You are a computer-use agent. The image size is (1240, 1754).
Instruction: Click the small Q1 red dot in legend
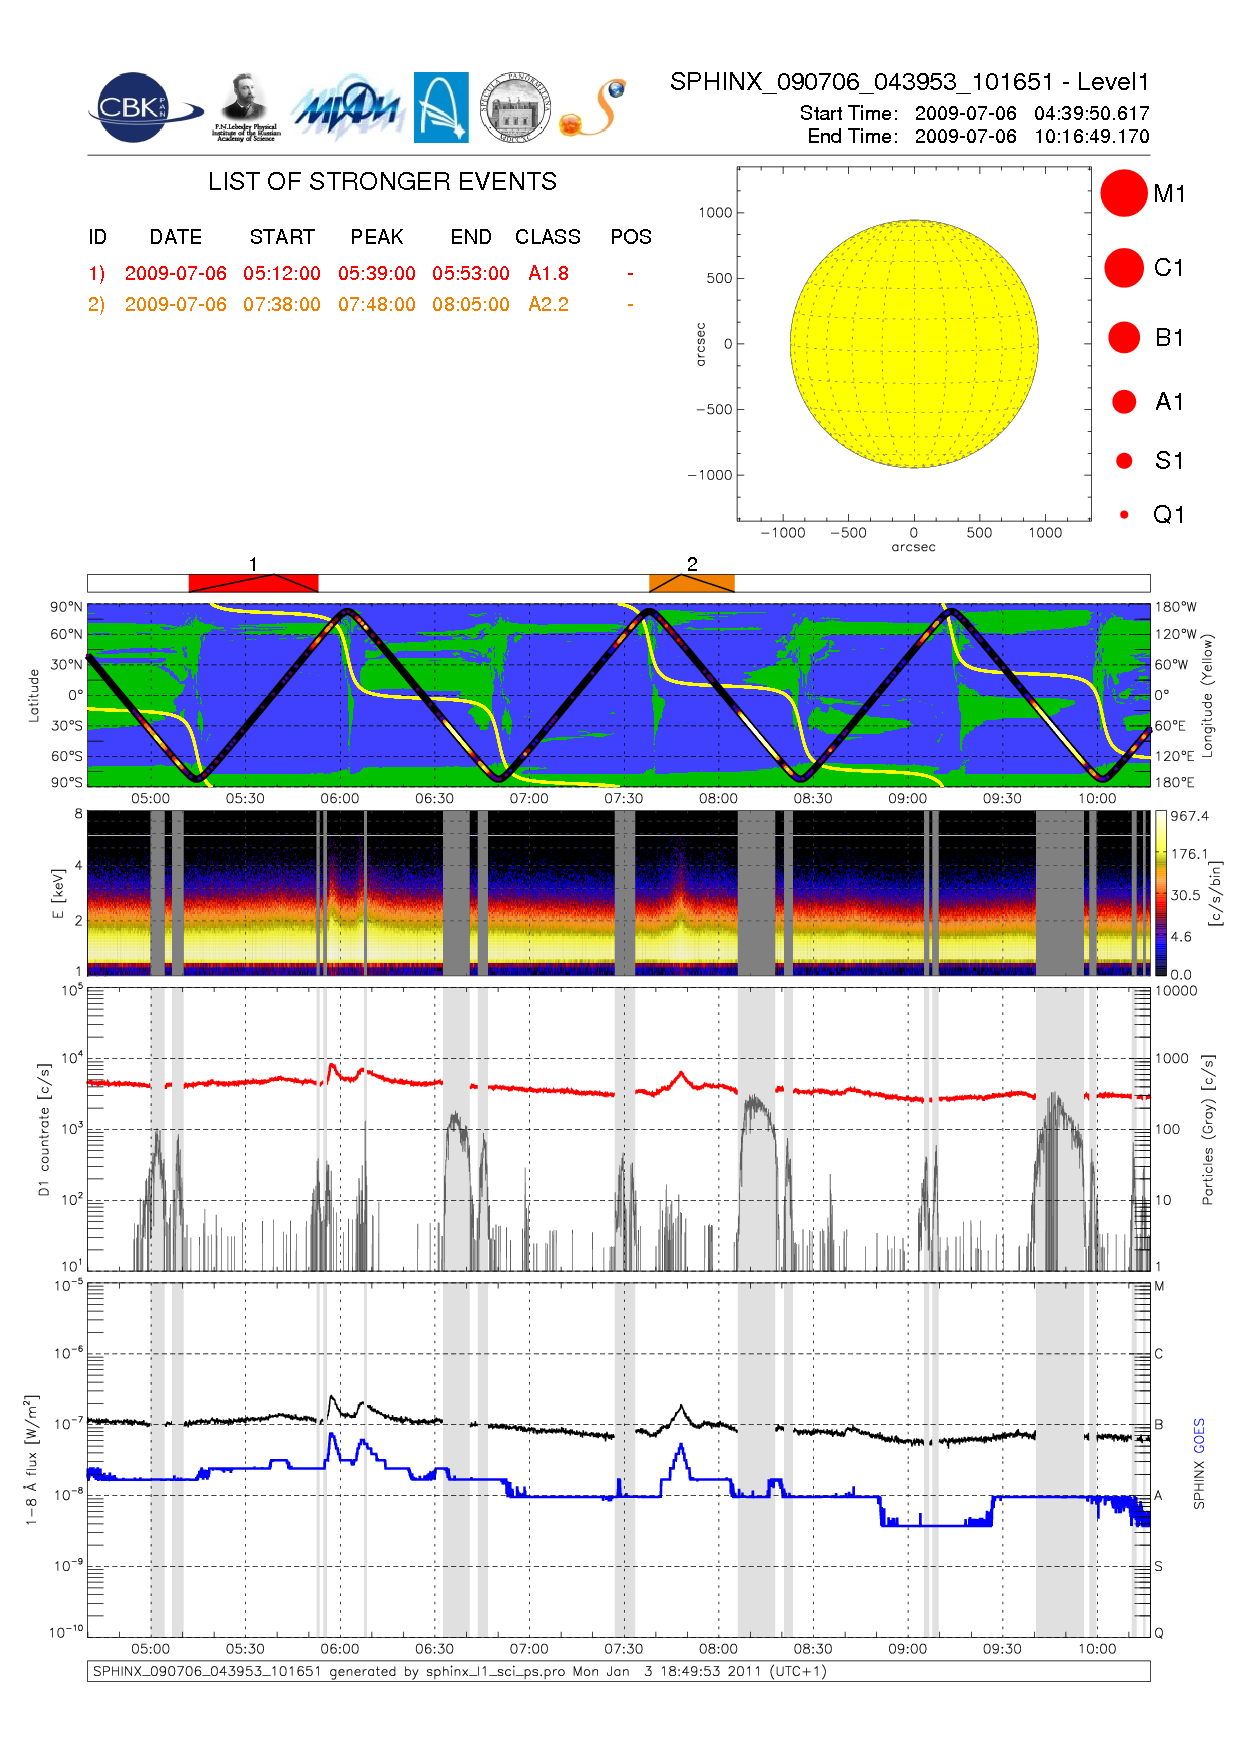click(x=1124, y=514)
